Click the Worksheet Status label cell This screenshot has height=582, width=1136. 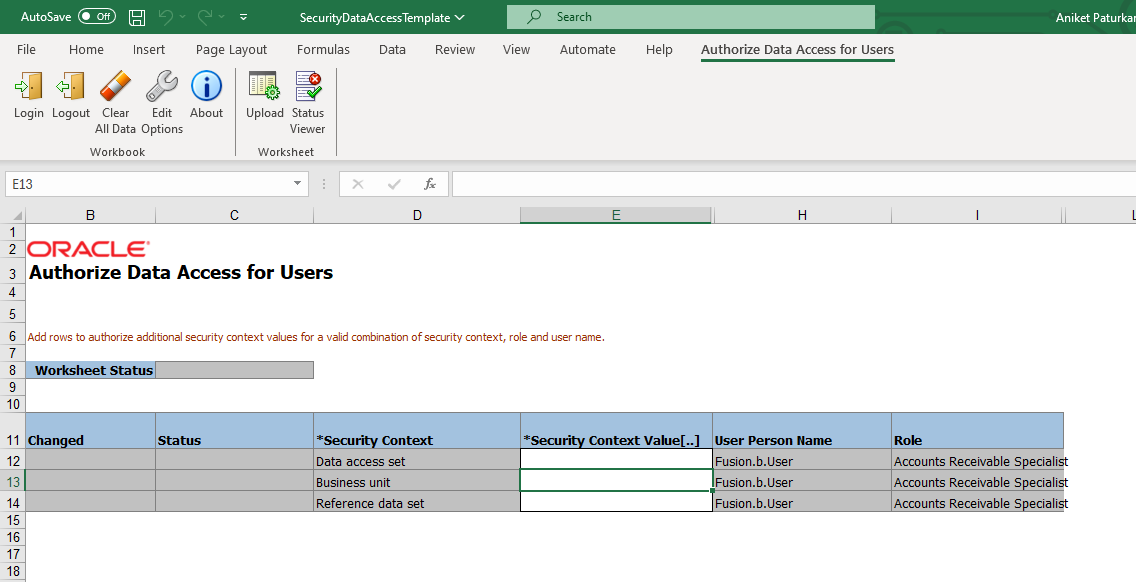[90, 370]
